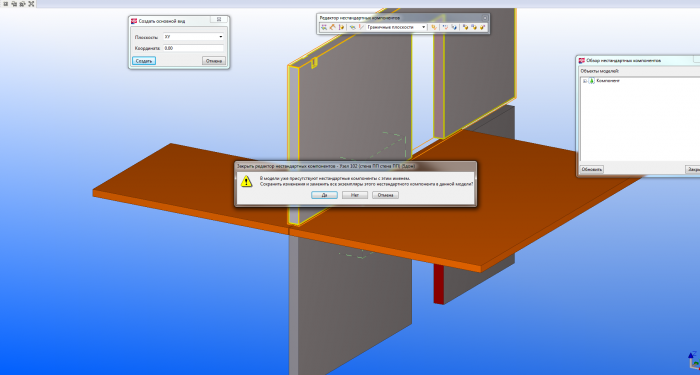Viewport: 700px width, 375px height.
Task: Click the icon right after plane dropdown
Action: 434,27
